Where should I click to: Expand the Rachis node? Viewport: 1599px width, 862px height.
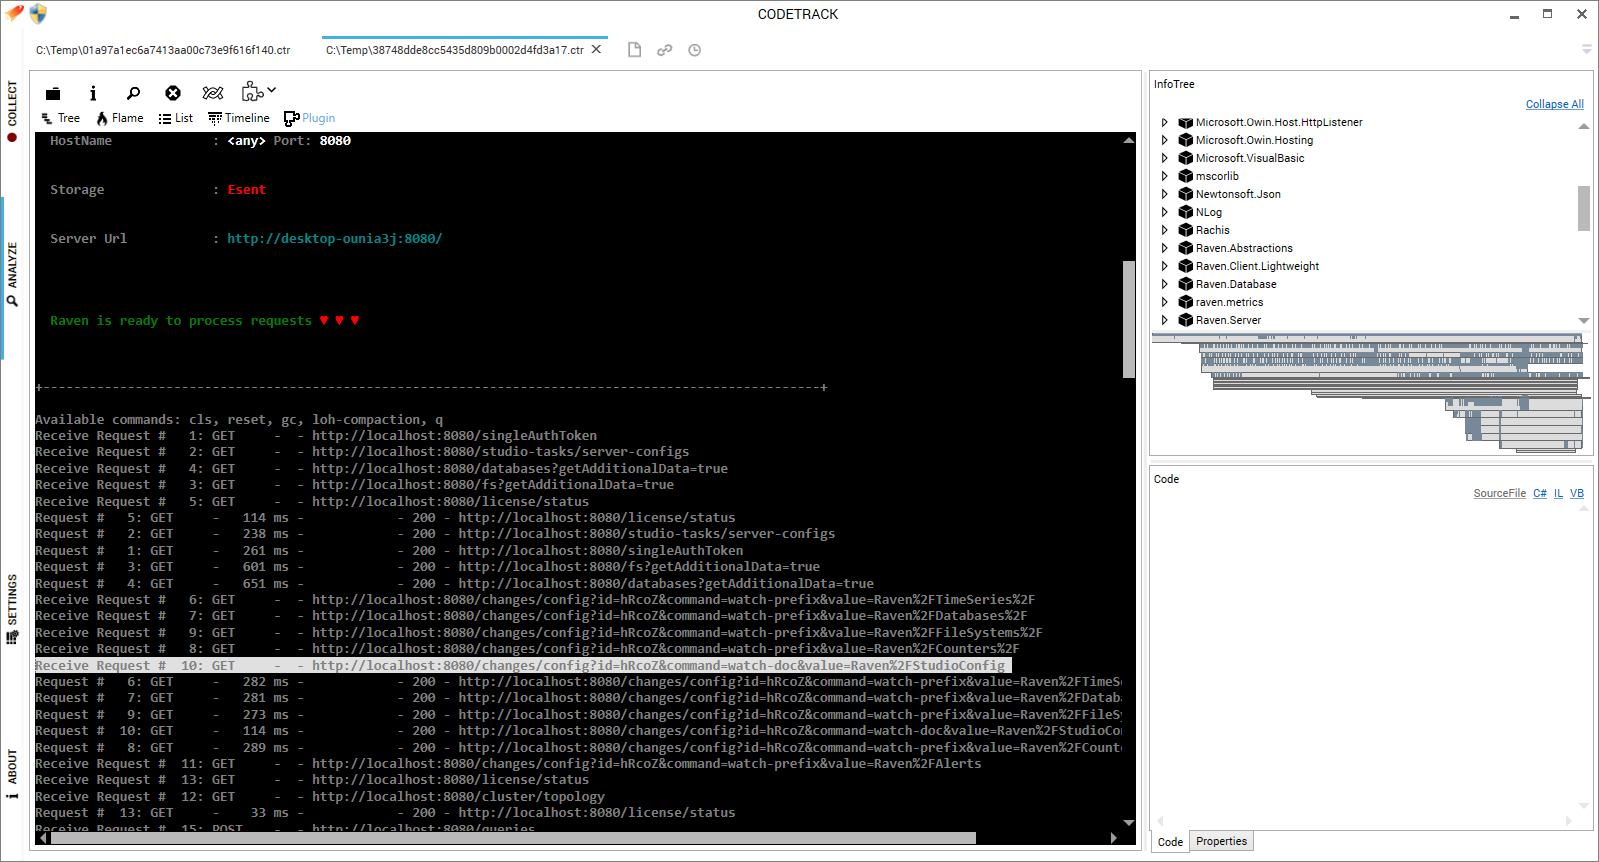coord(1164,230)
